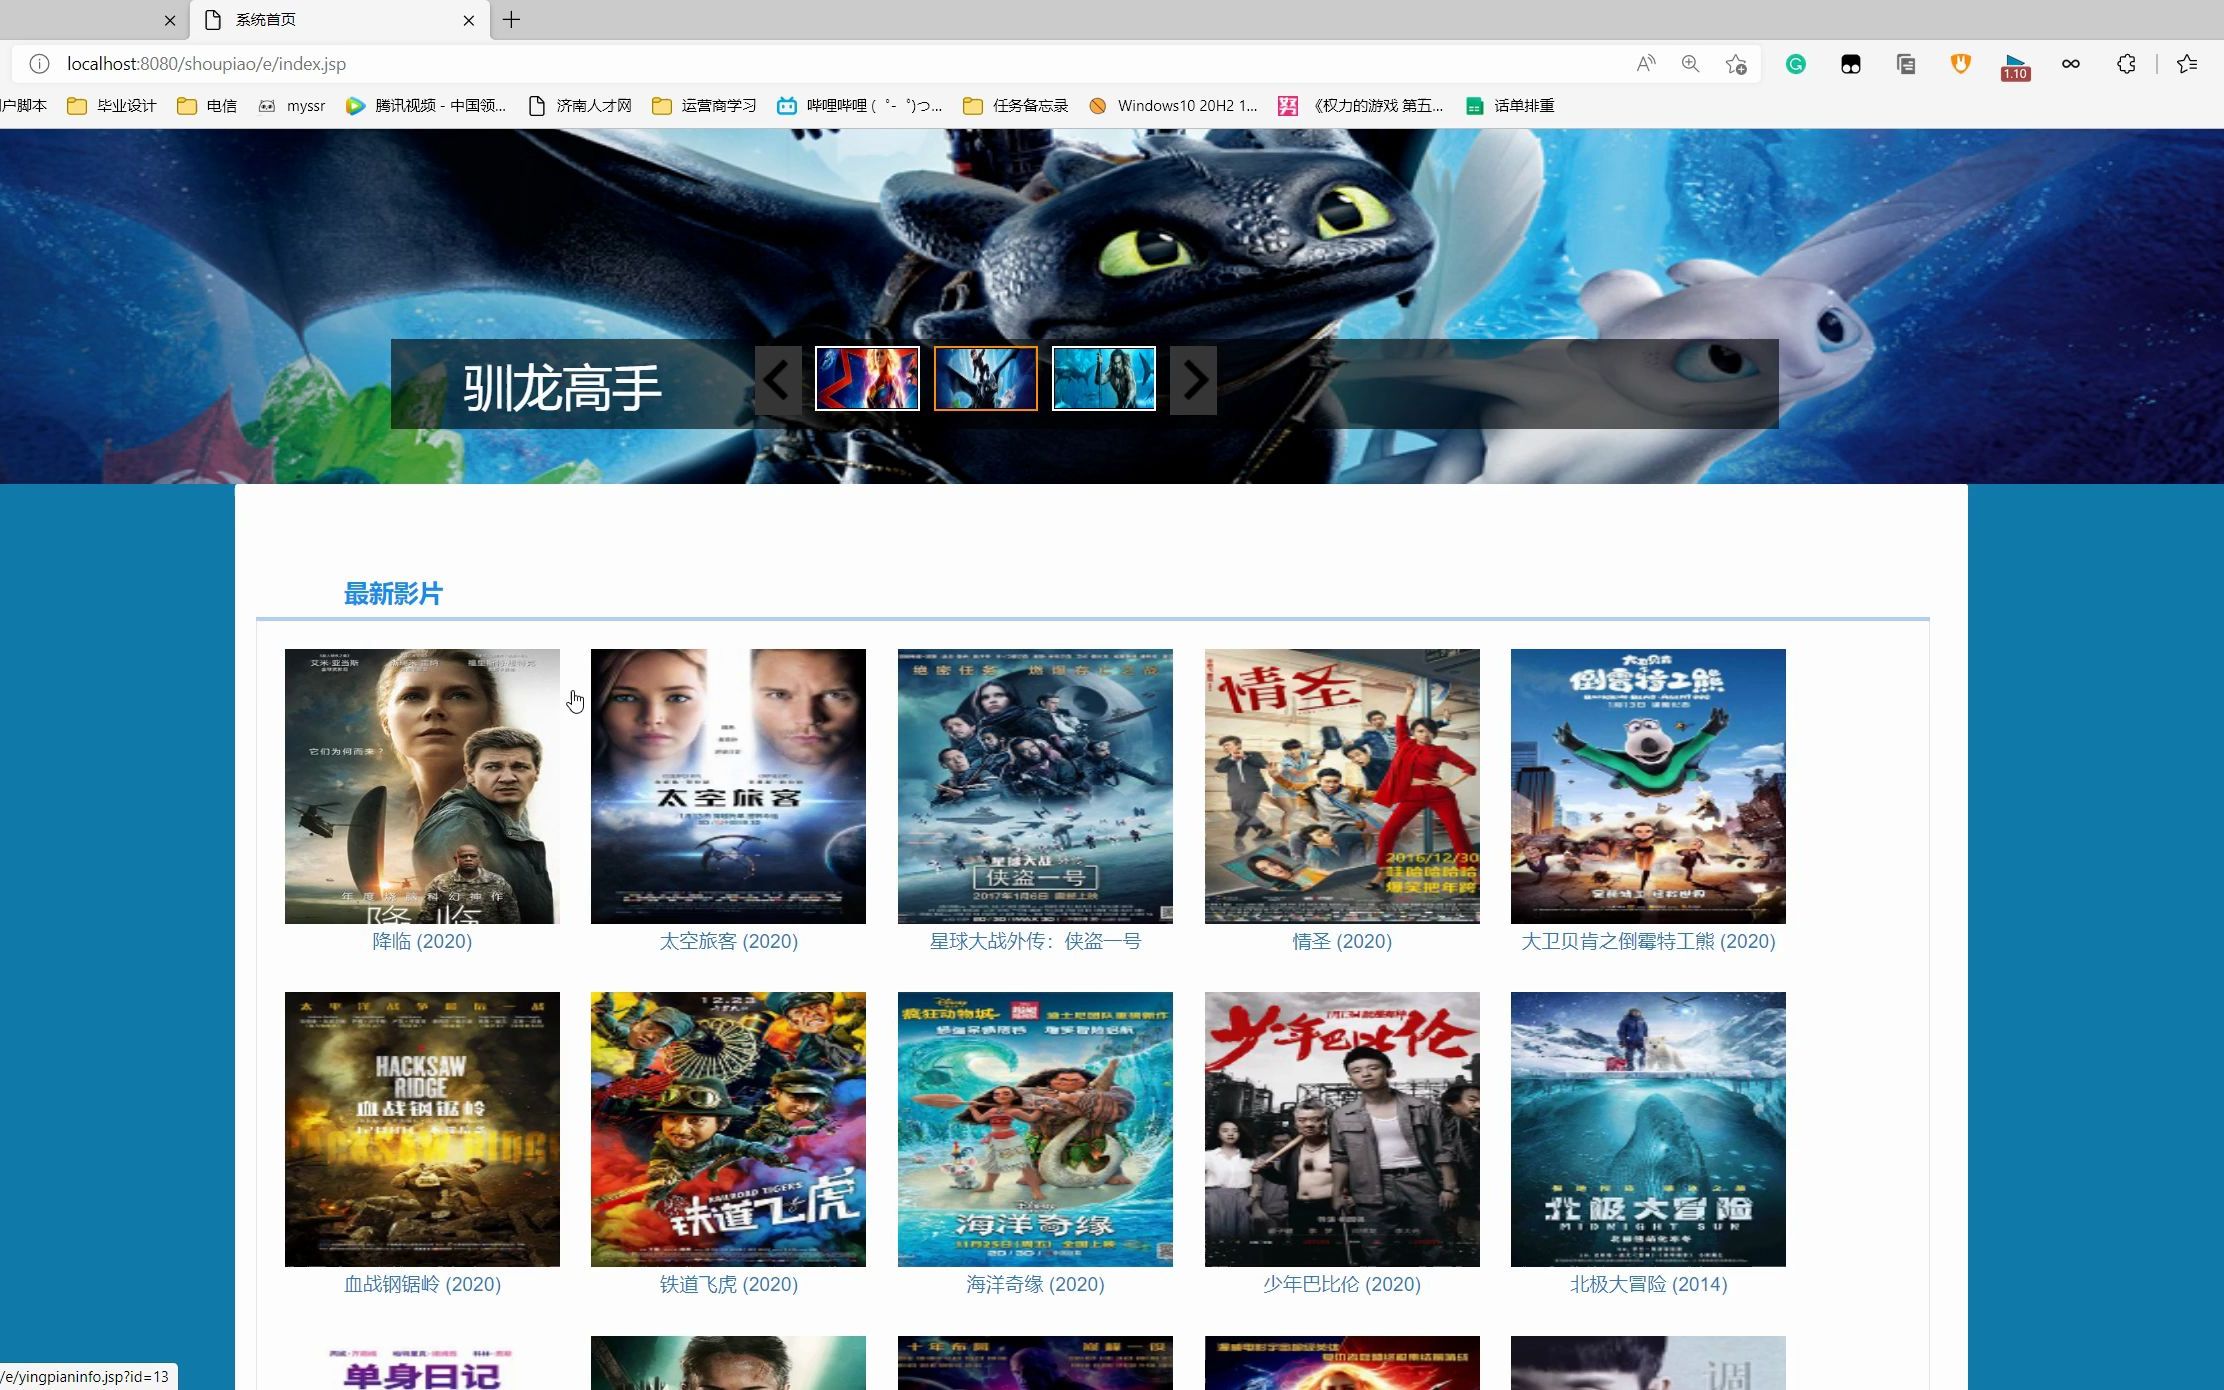Open the infinity symbol extension icon

point(2071,64)
